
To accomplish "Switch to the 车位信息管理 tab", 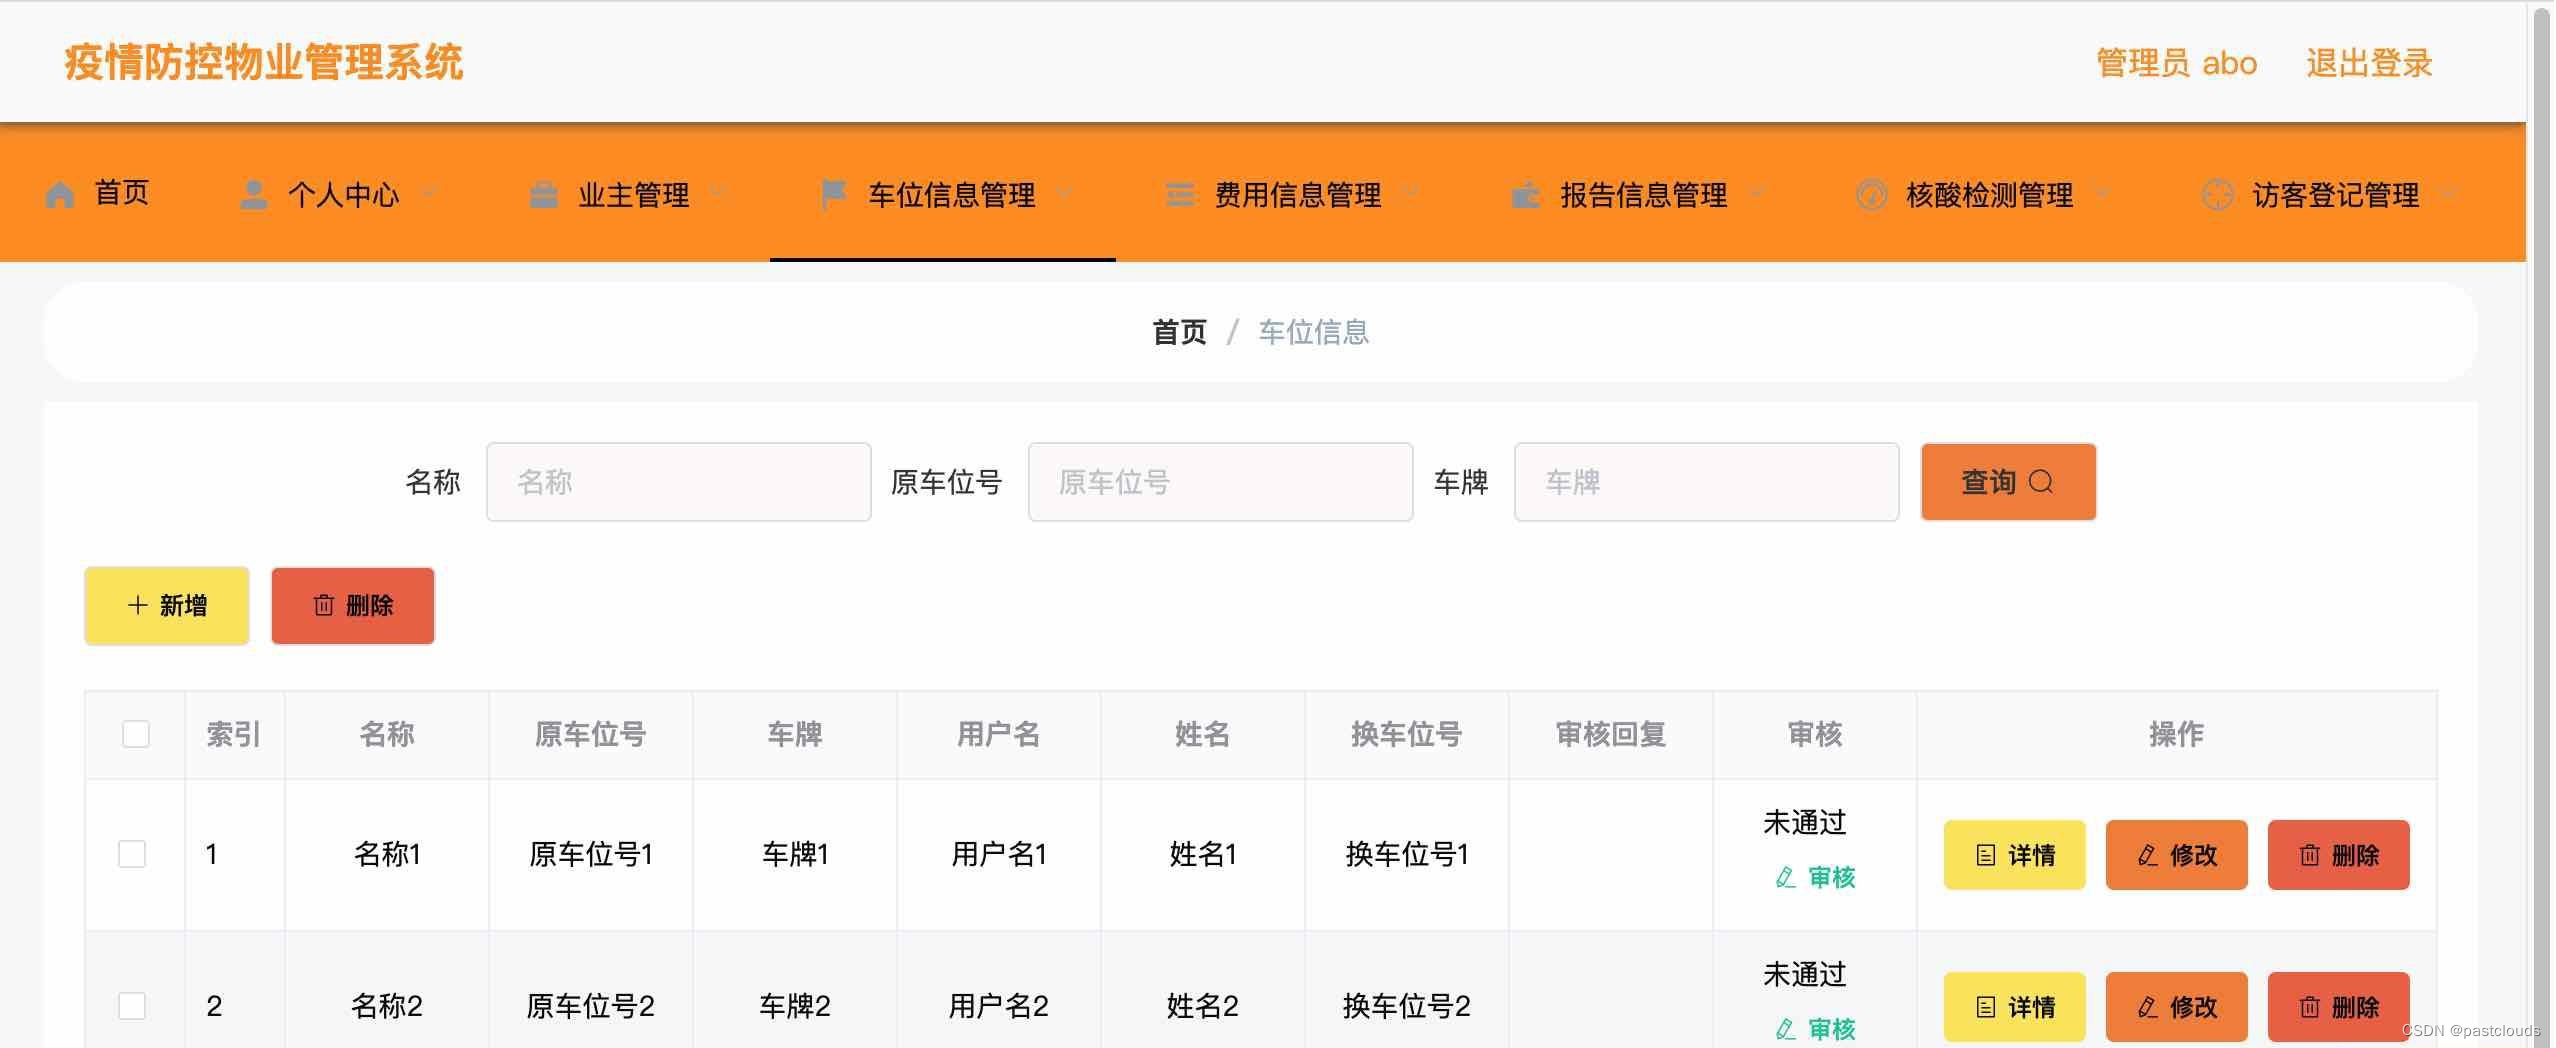I will coord(952,194).
